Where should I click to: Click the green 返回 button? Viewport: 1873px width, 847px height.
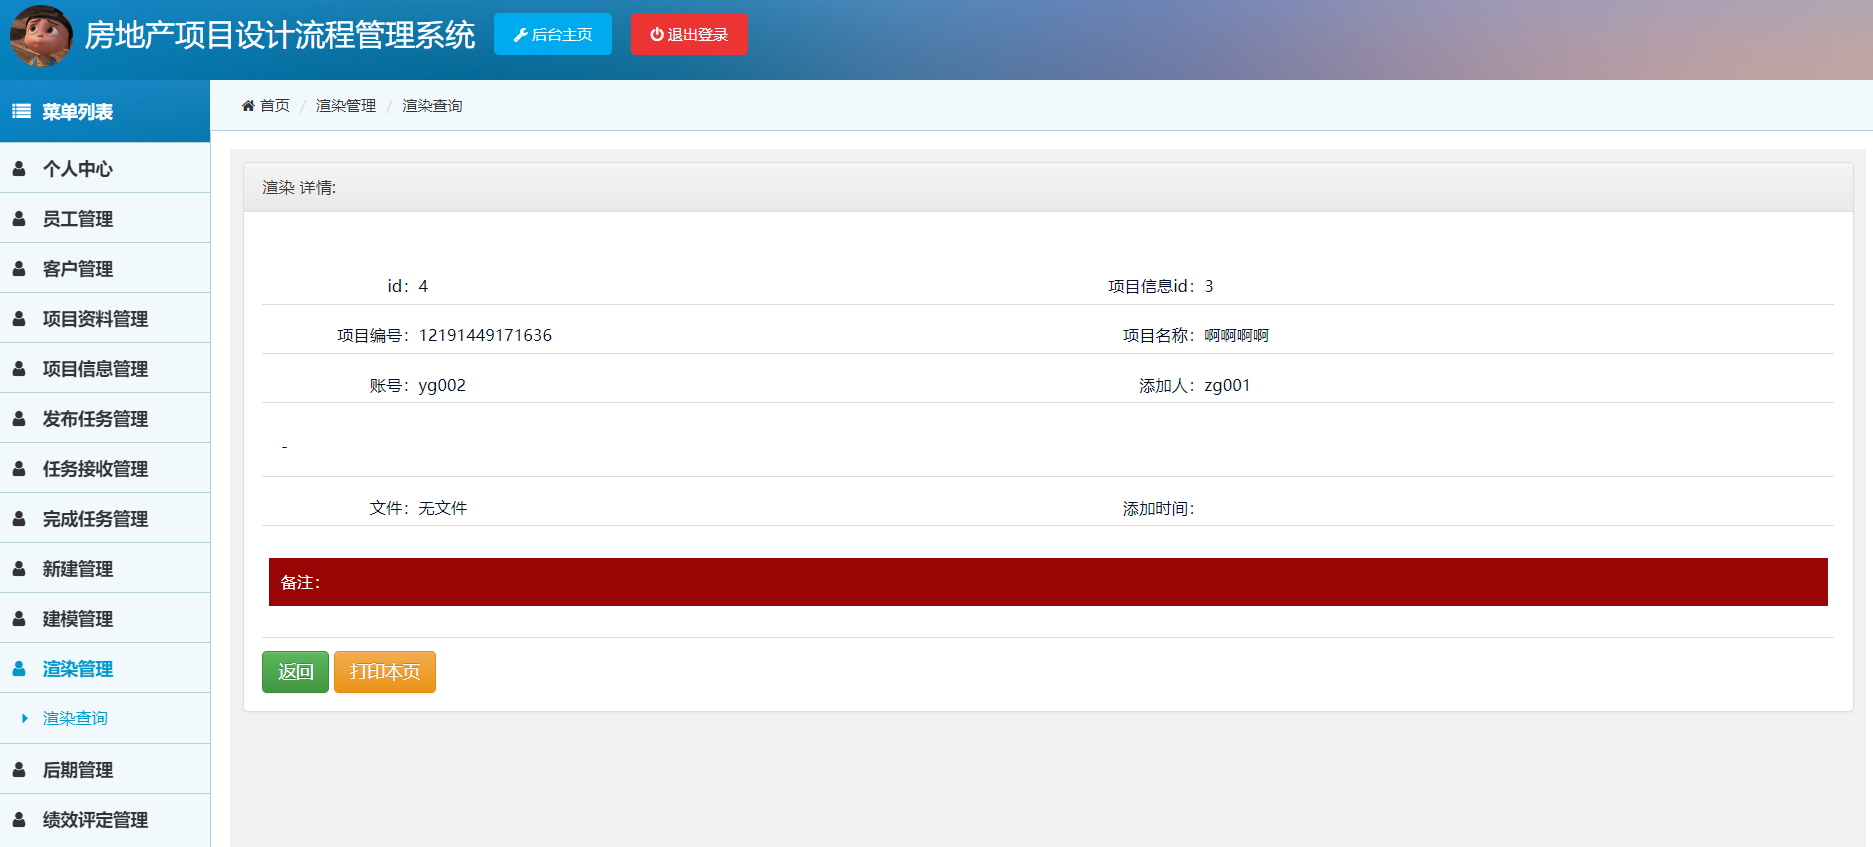[295, 672]
